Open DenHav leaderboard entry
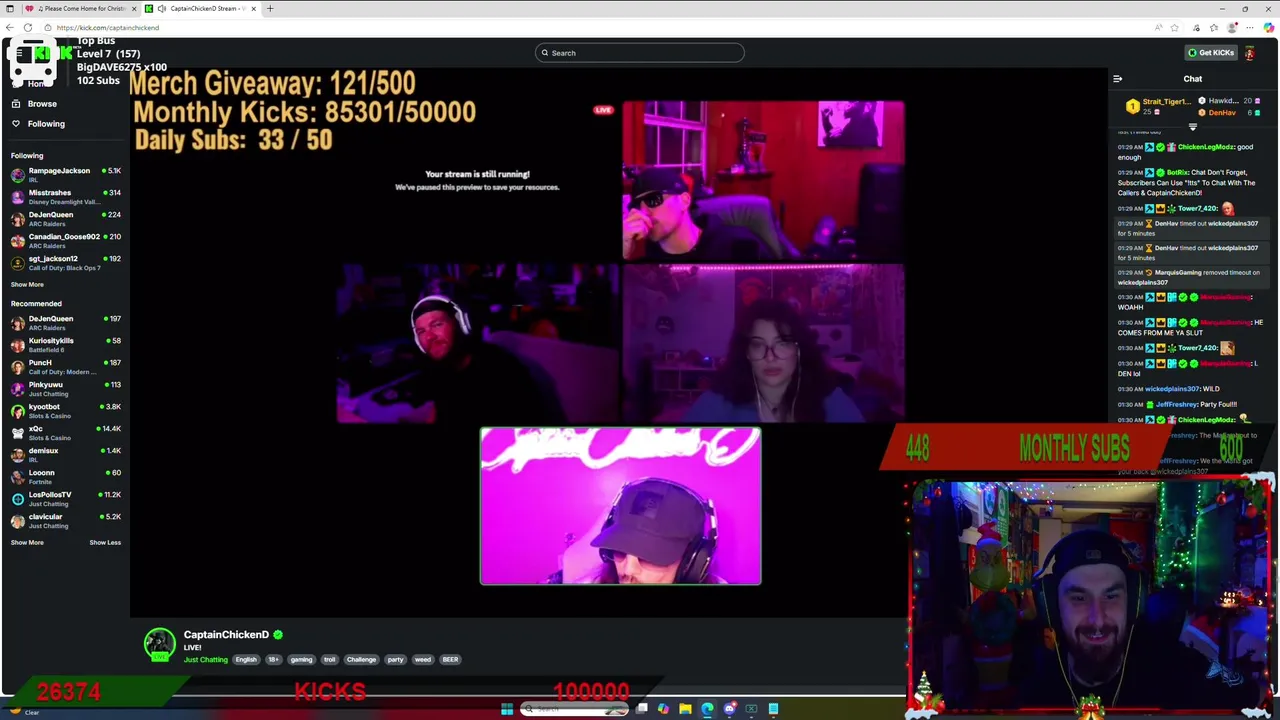This screenshot has height=720, width=1280. click(x=1227, y=112)
